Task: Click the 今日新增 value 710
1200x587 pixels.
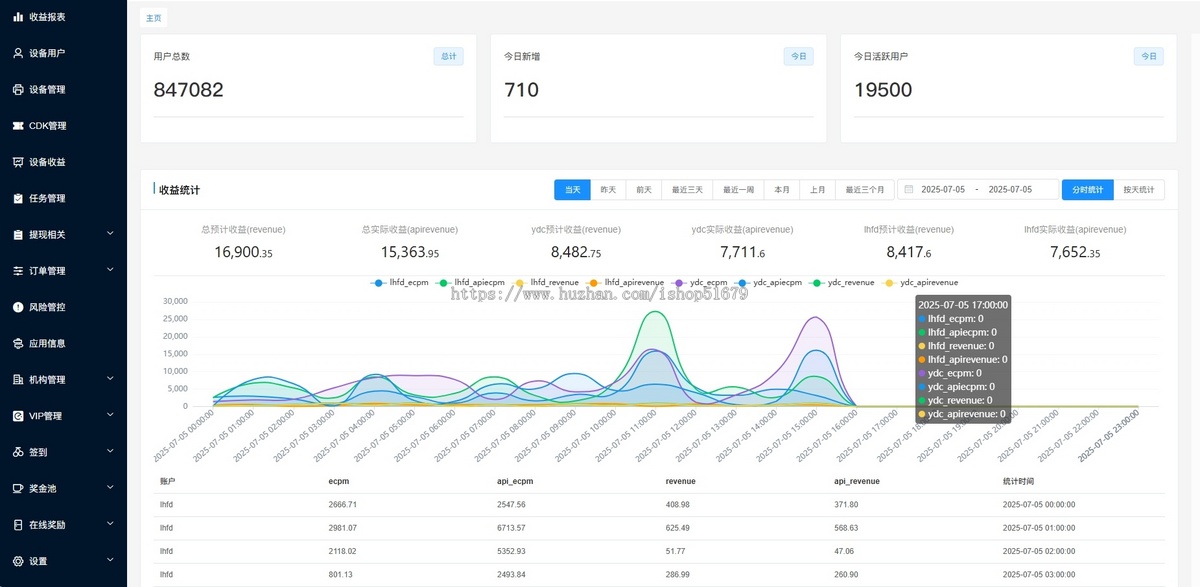Action: tap(522, 90)
